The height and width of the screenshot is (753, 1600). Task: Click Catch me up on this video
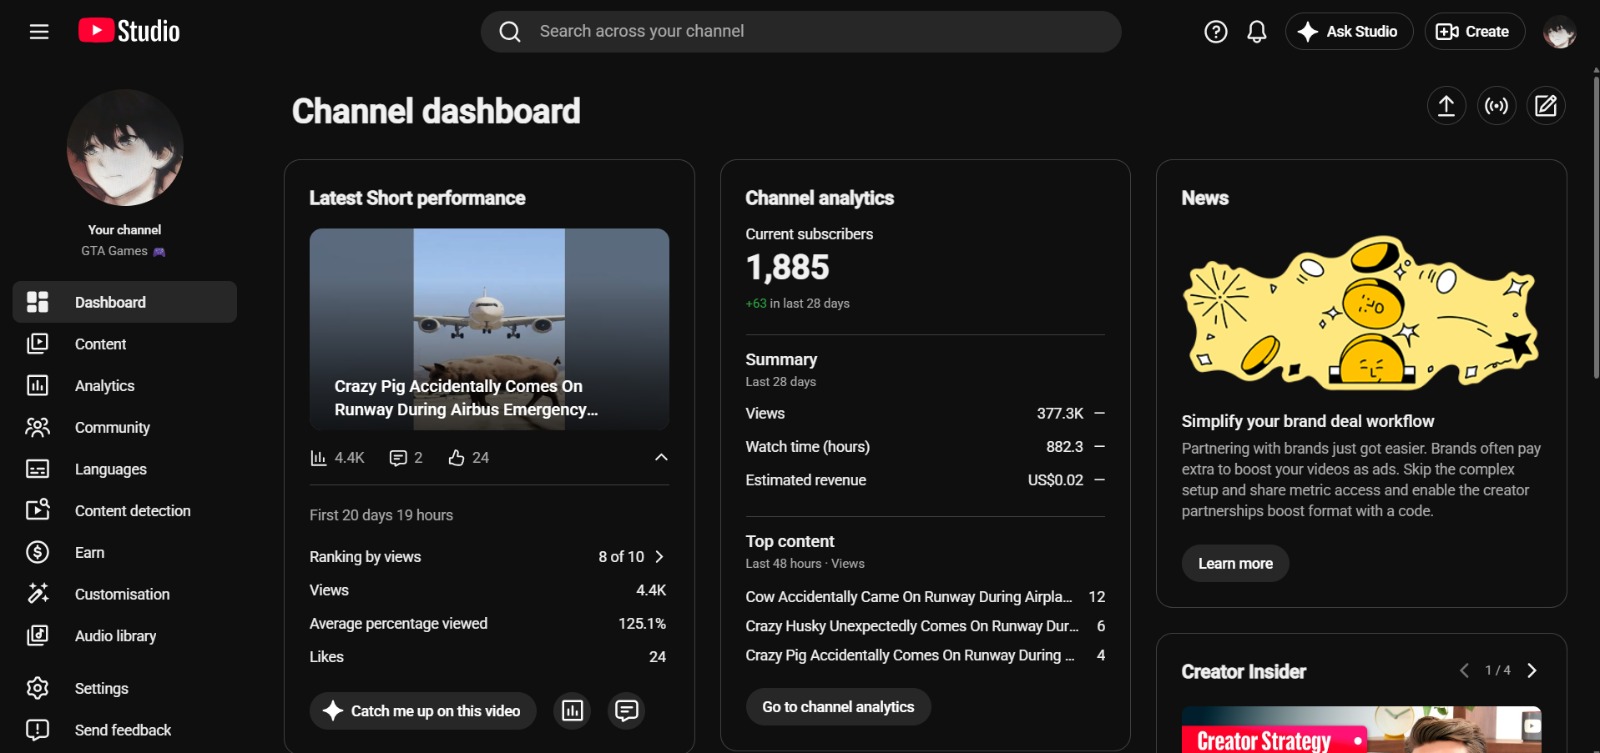point(423,711)
